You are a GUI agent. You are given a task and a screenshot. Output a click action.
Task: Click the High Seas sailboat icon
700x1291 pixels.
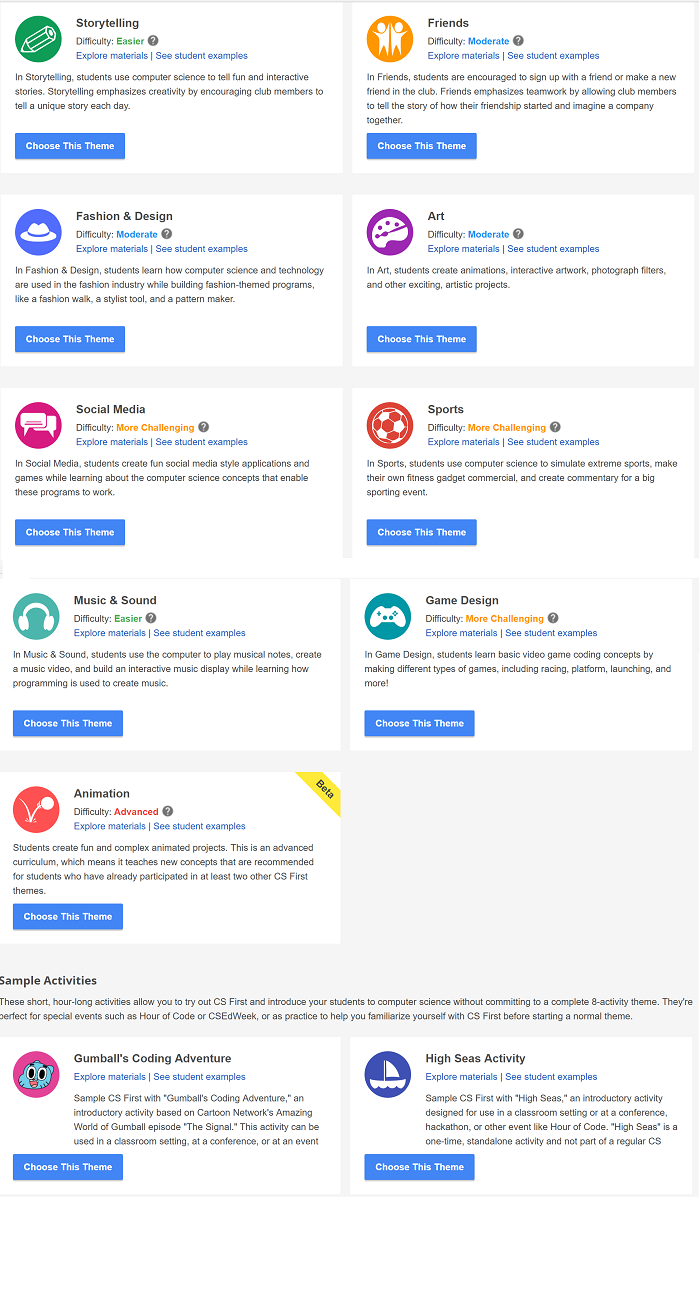pyautogui.click(x=387, y=1074)
